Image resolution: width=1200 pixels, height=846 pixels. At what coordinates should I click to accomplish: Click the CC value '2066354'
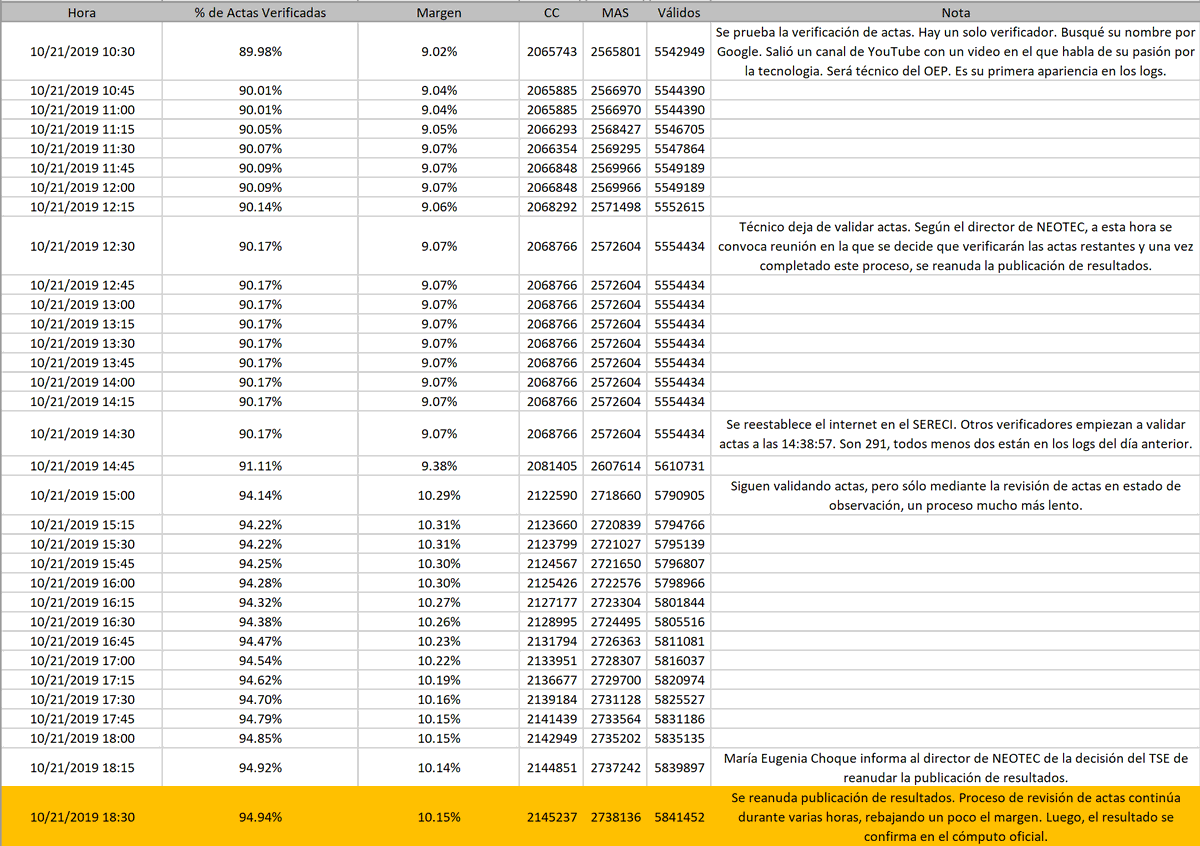click(551, 148)
